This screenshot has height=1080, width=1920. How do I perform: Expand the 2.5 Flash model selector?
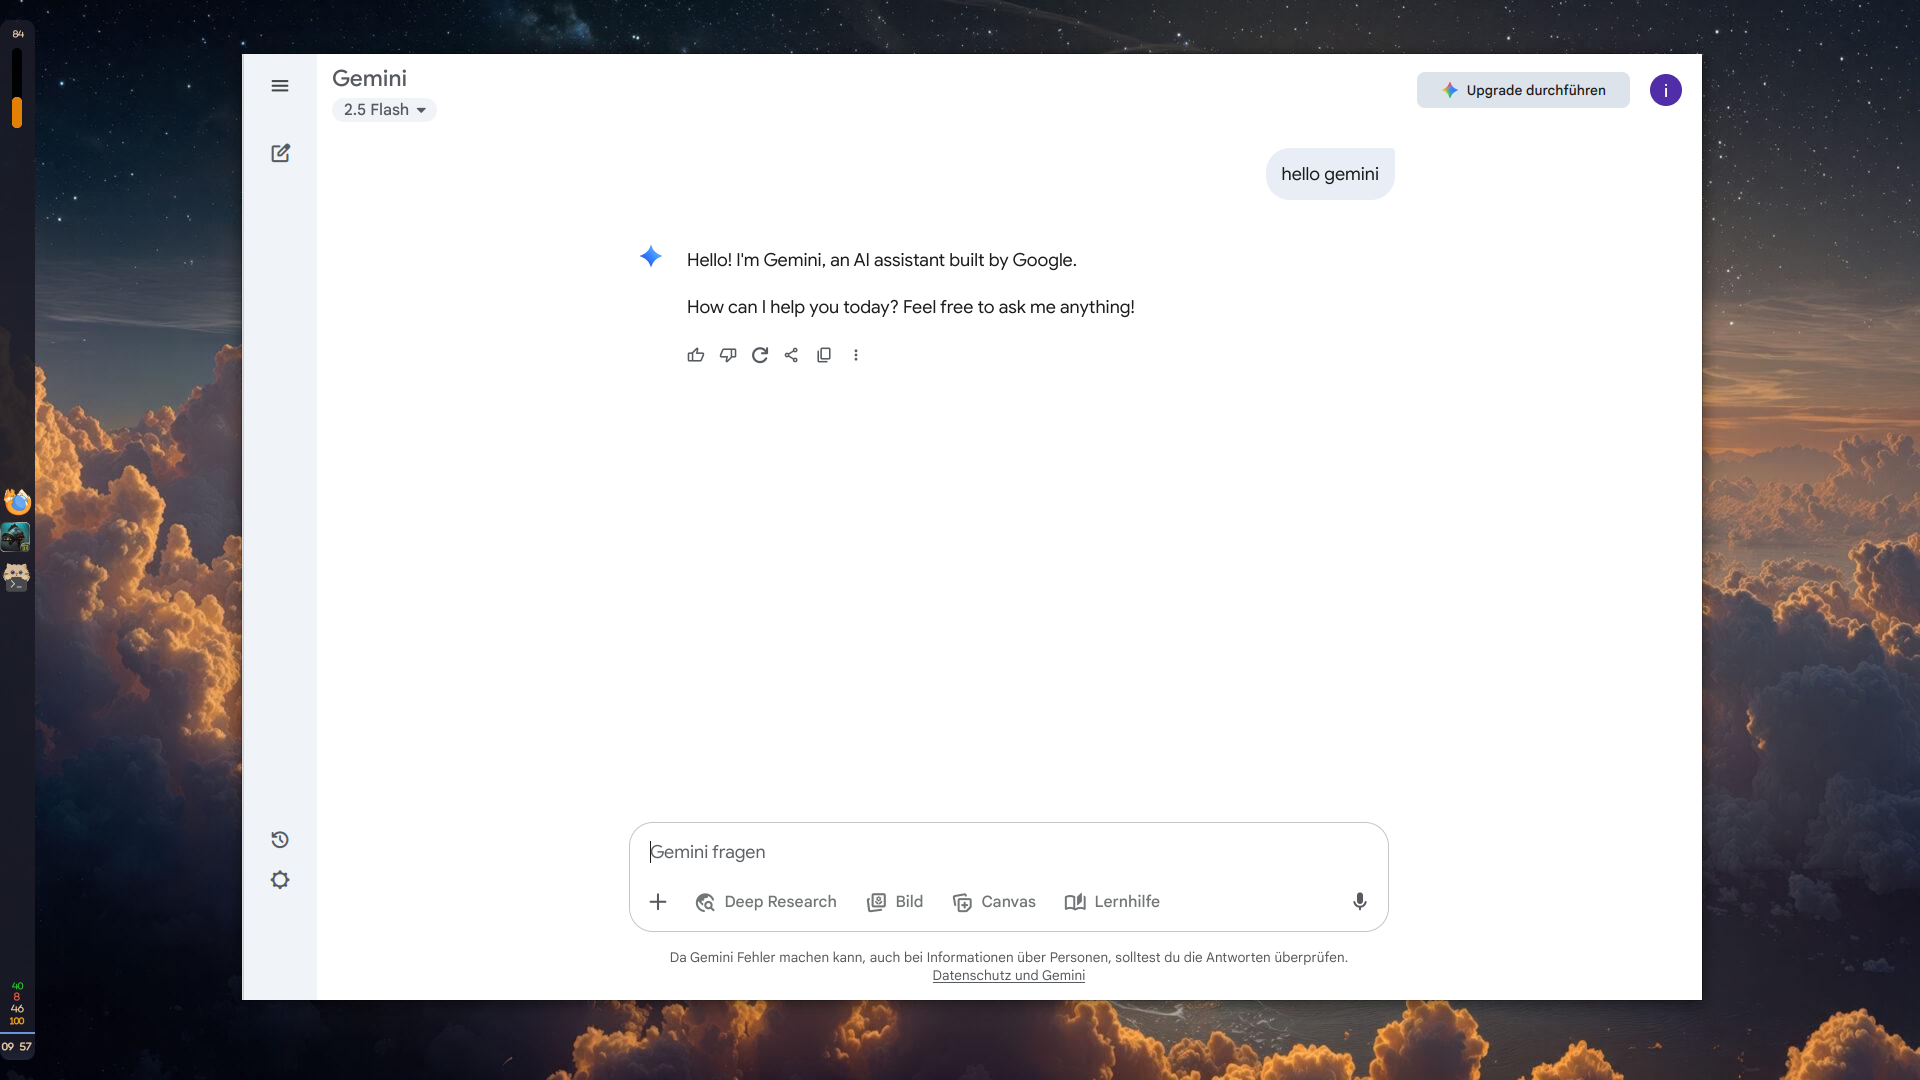click(x=384, y=110)
